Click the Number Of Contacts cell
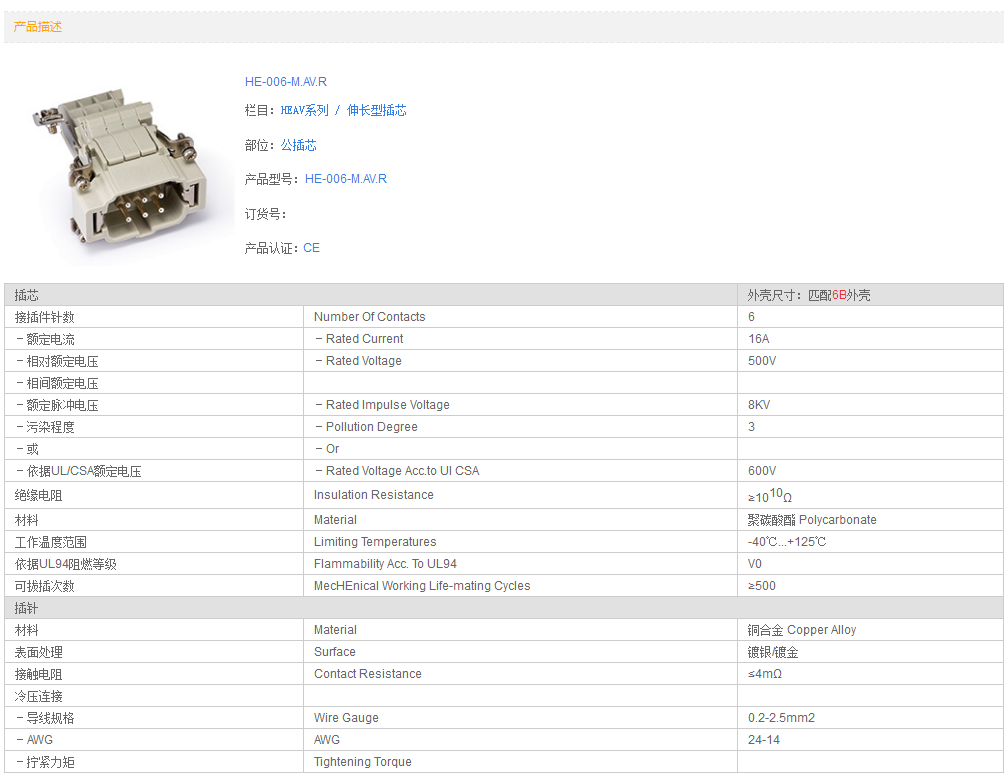The width and height of the screenshot is (1008, 778). tap(369, 317)
